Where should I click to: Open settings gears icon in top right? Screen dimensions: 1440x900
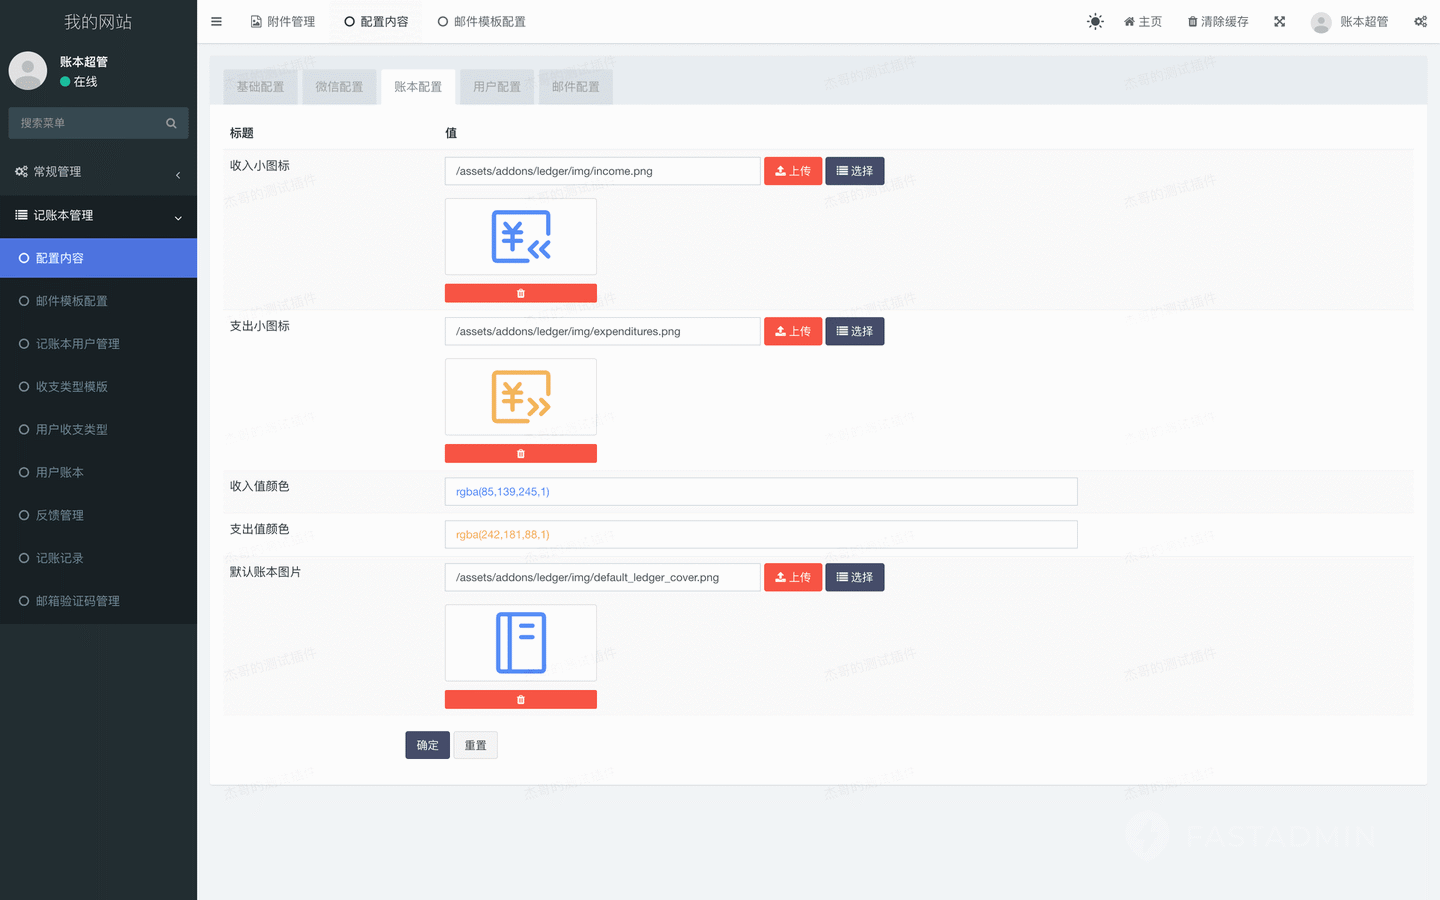pyautogui.click(x=1420, y=21)
